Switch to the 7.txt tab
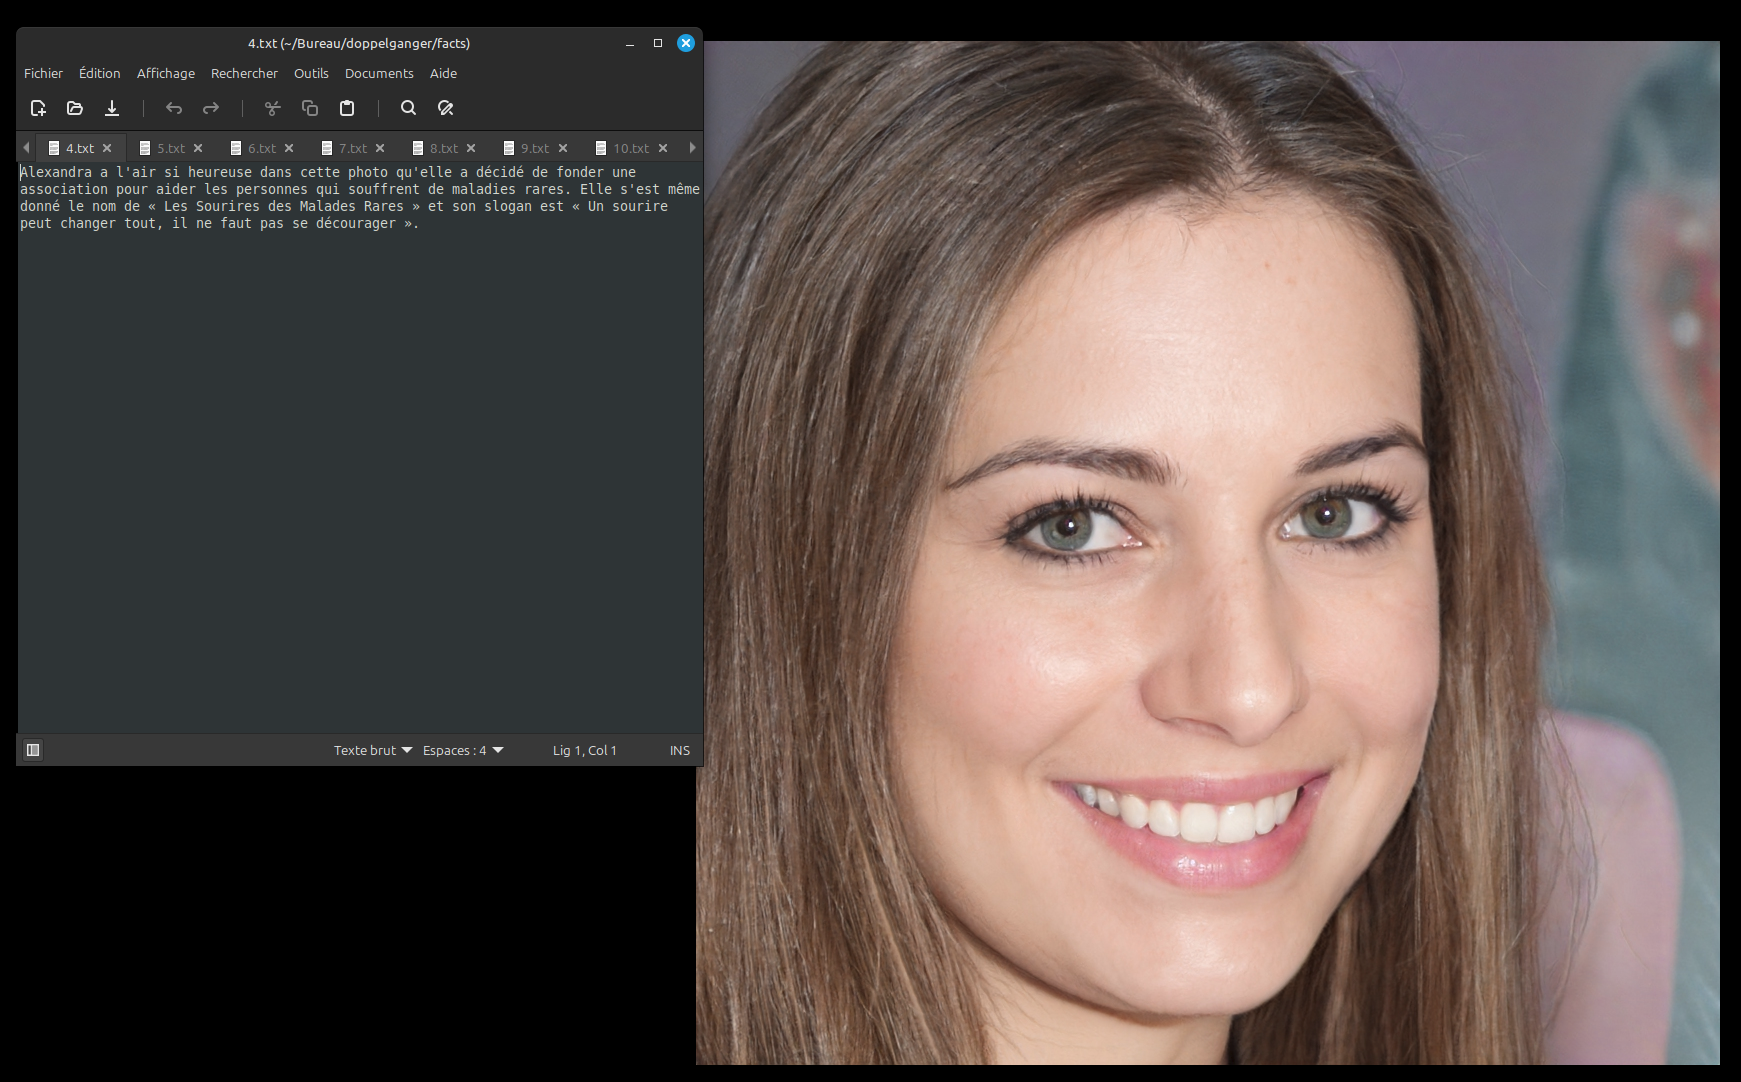The image size is (1741, 1082). pyautogui.click(x=352, y=148)
